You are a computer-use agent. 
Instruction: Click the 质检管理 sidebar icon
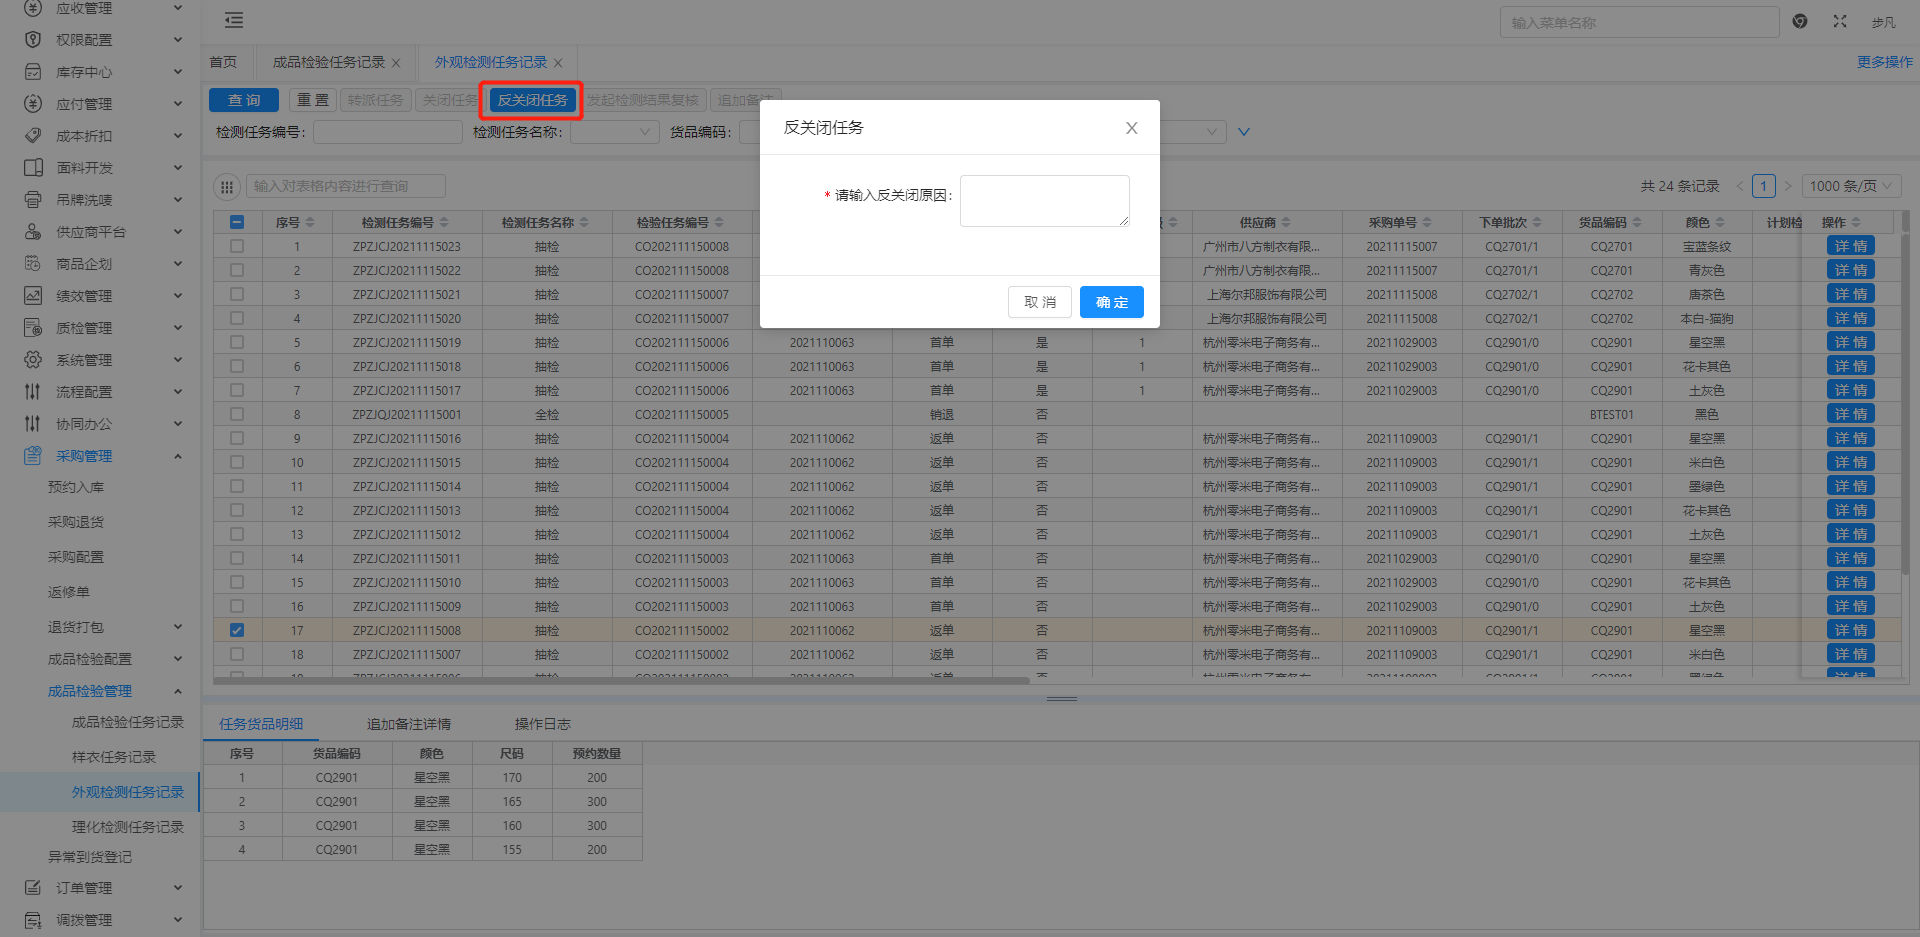(x=33, y=328)
